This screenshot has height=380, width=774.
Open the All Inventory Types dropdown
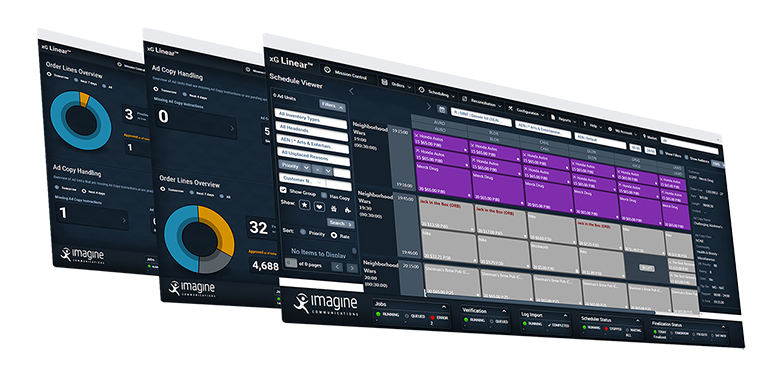click(x=310, y=119)
